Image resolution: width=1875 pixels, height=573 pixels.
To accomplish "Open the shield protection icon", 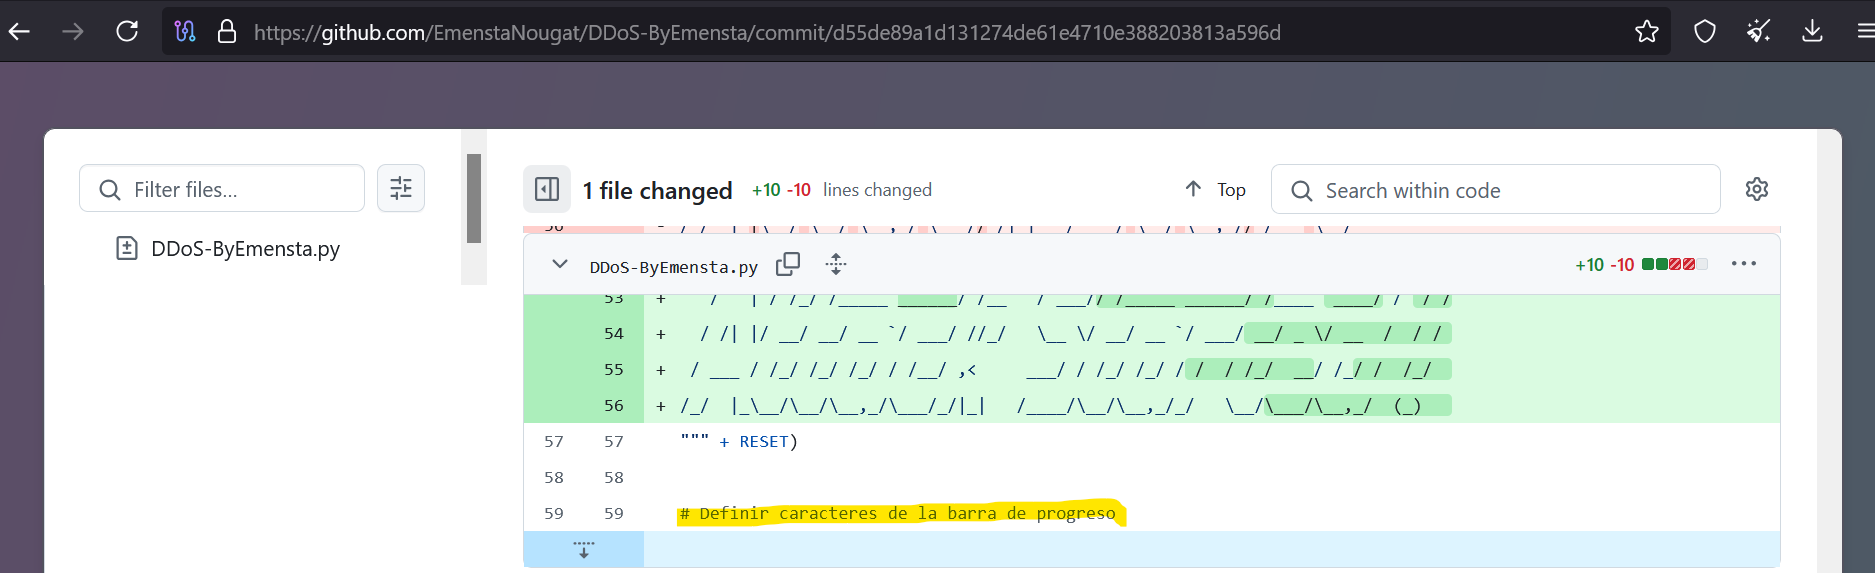I will (1705, 32).
